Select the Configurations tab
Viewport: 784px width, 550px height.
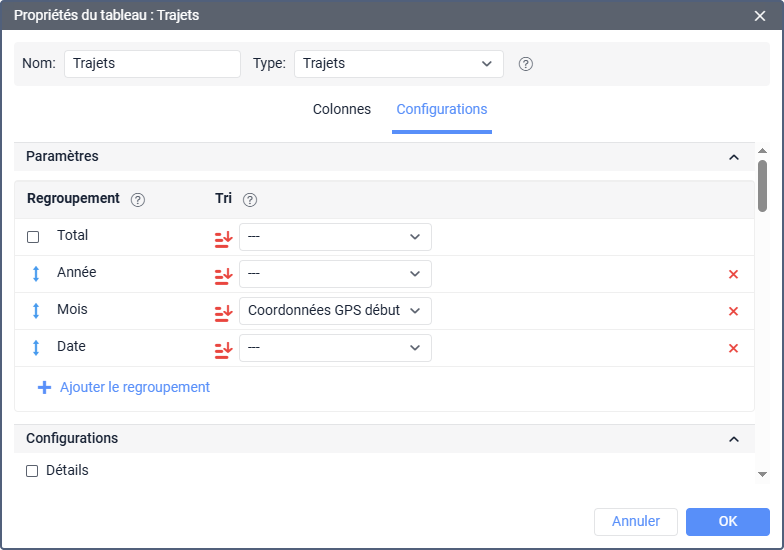441,109
